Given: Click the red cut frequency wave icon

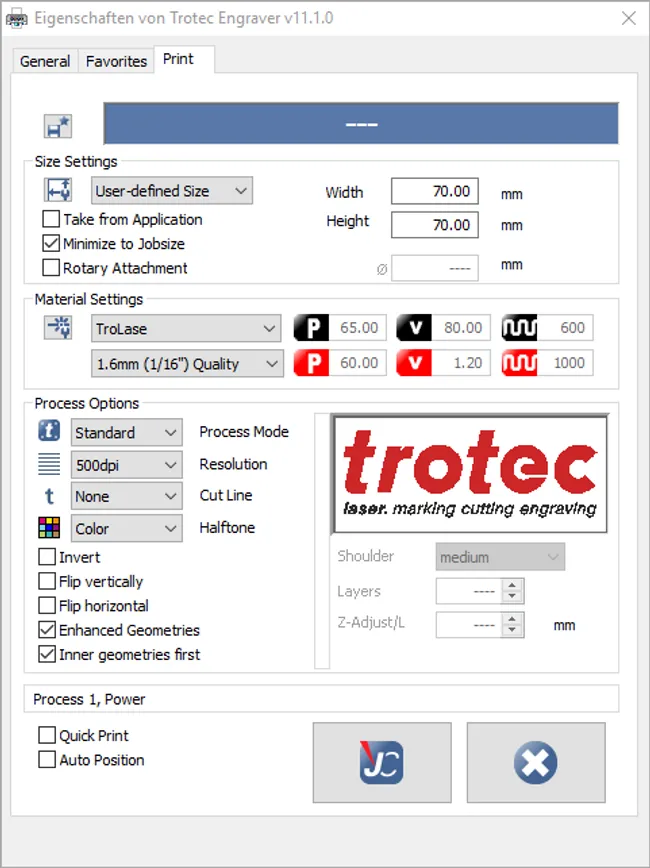Looking at the screenshot, I should 519,363.
